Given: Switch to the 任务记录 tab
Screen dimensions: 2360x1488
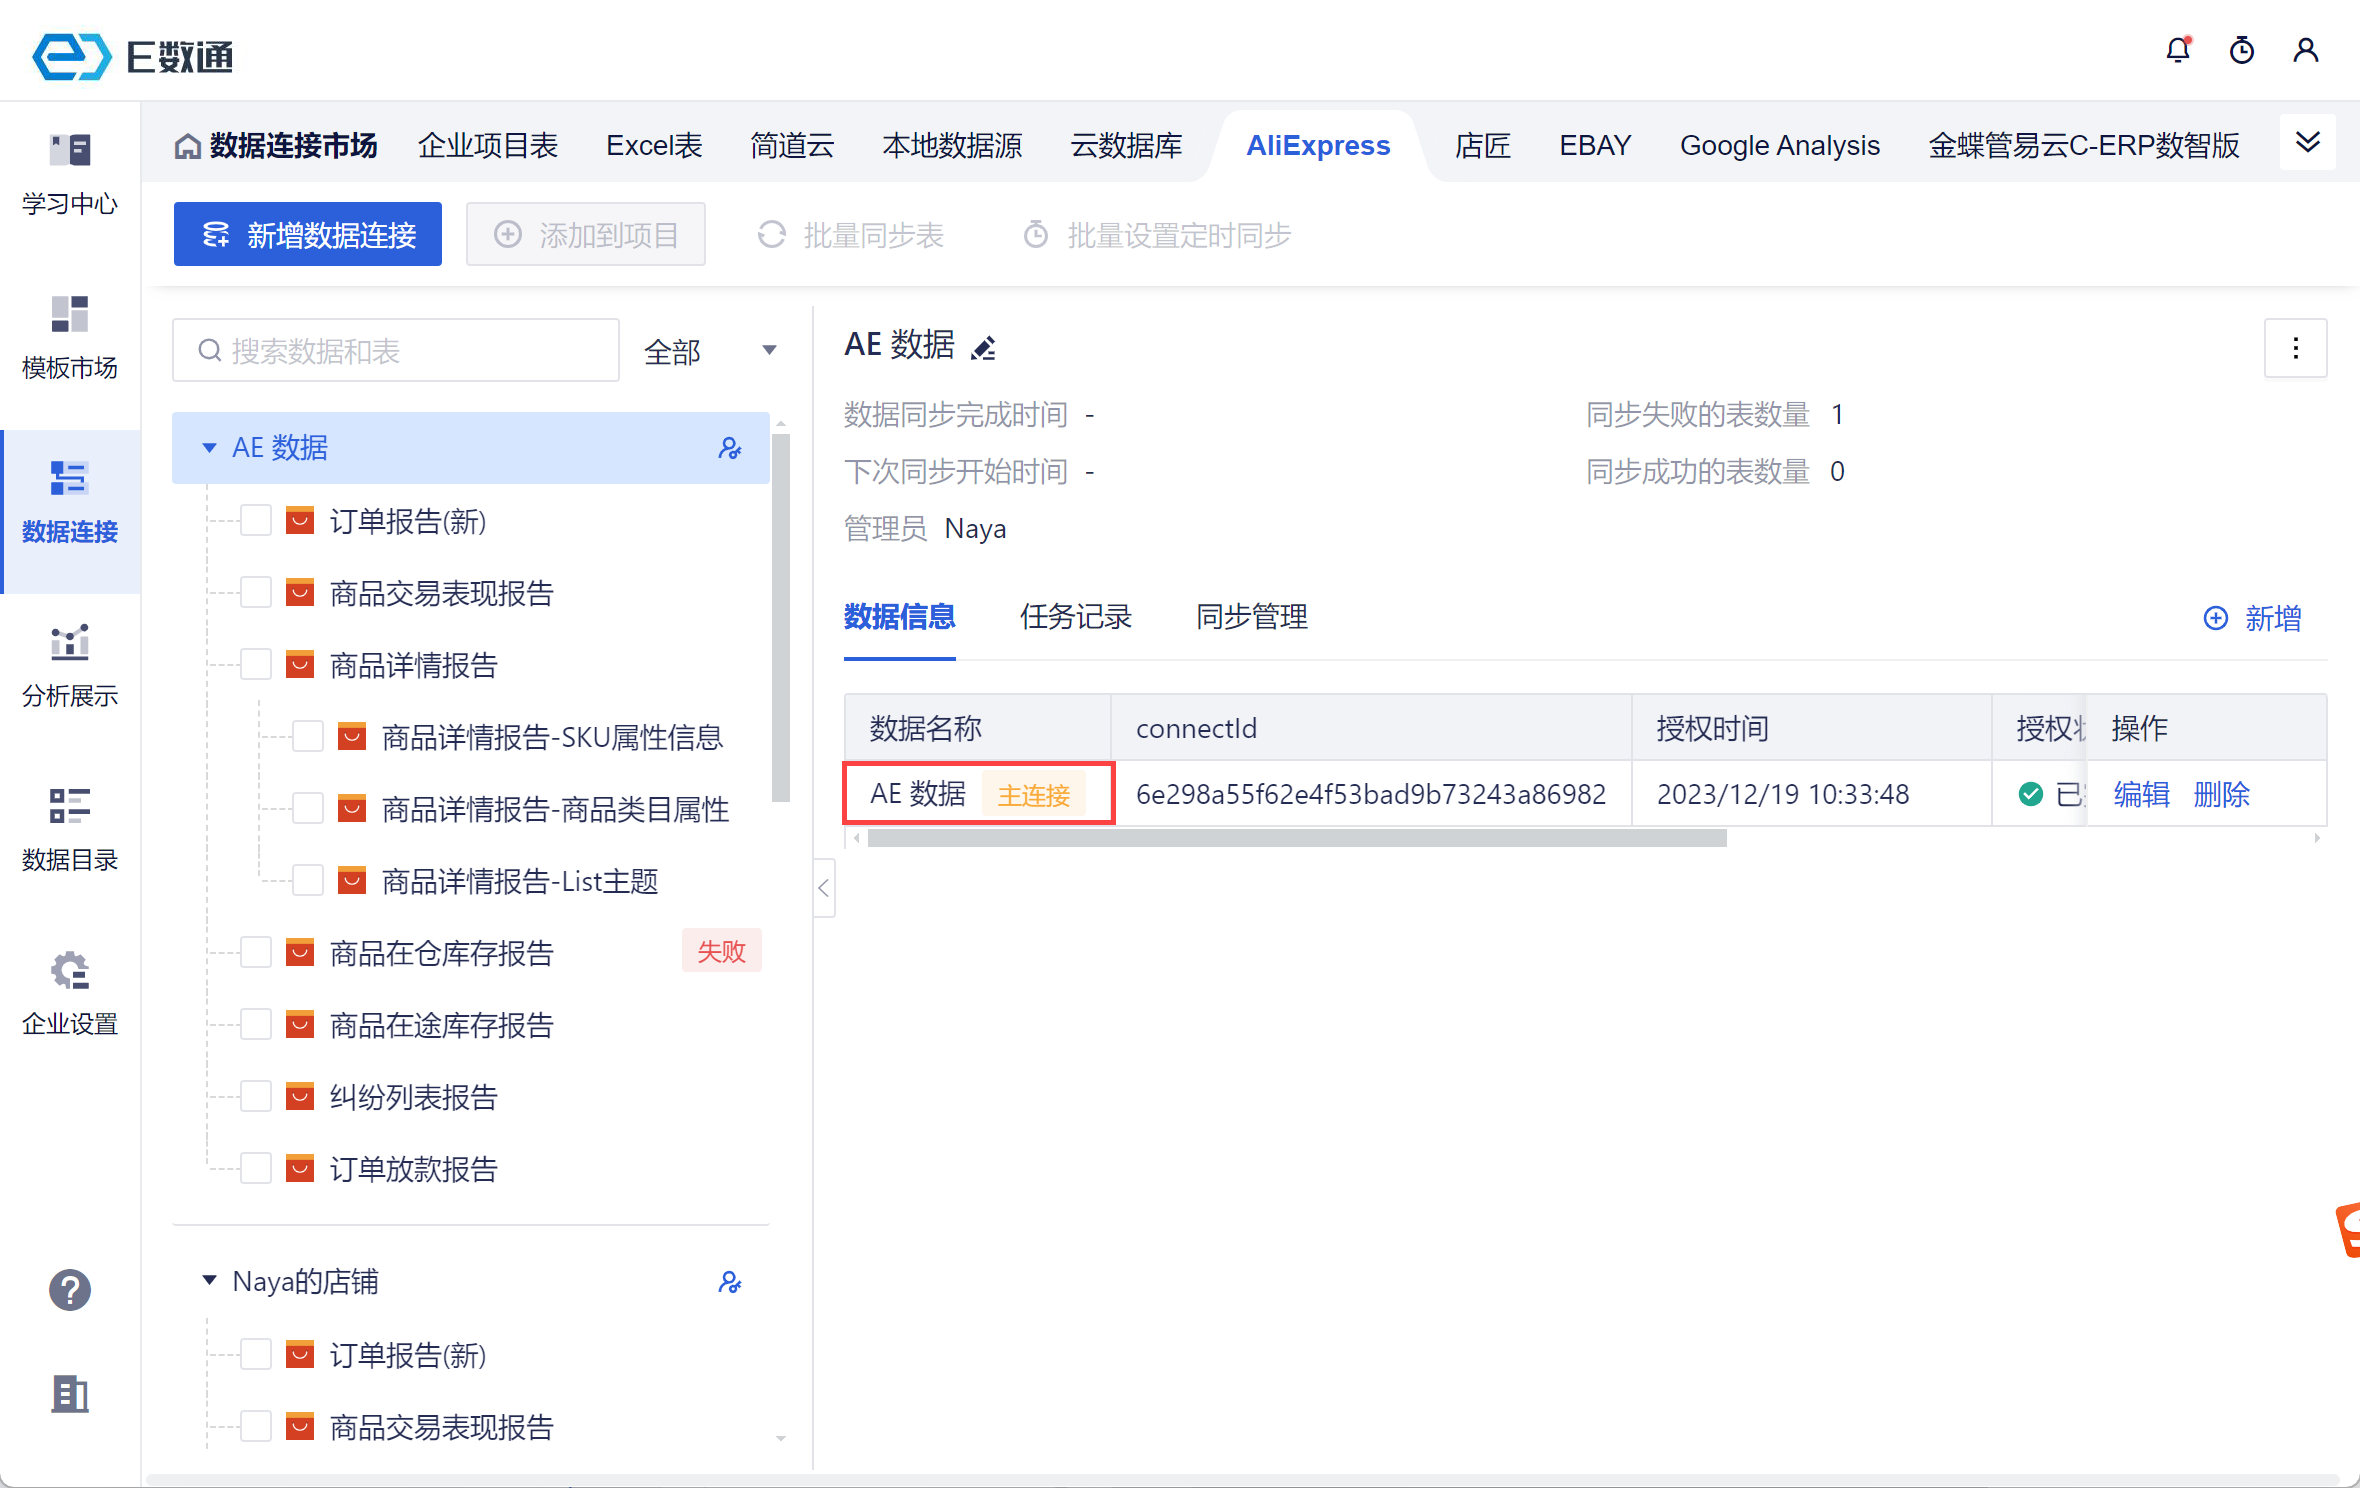Looking at the screenshot, I should [1075, 617].
